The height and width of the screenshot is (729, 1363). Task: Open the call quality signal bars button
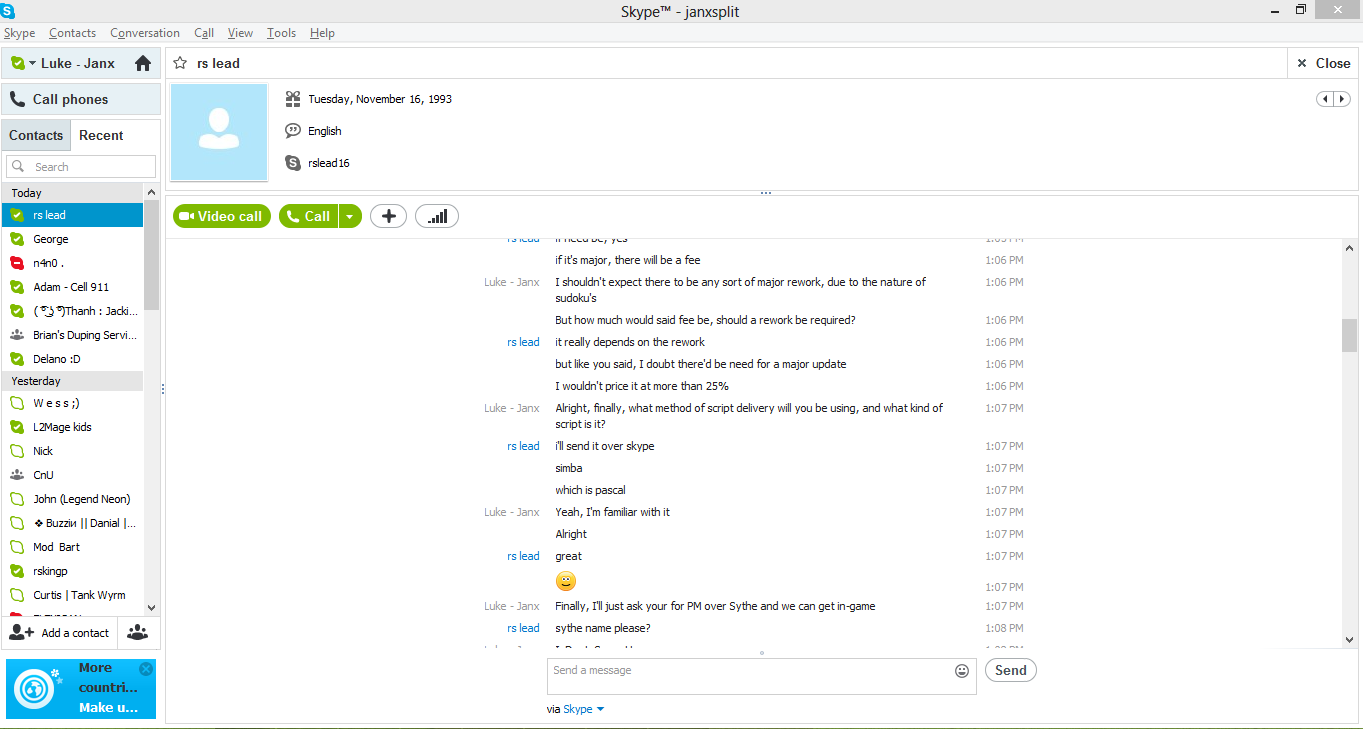point(437,216)
